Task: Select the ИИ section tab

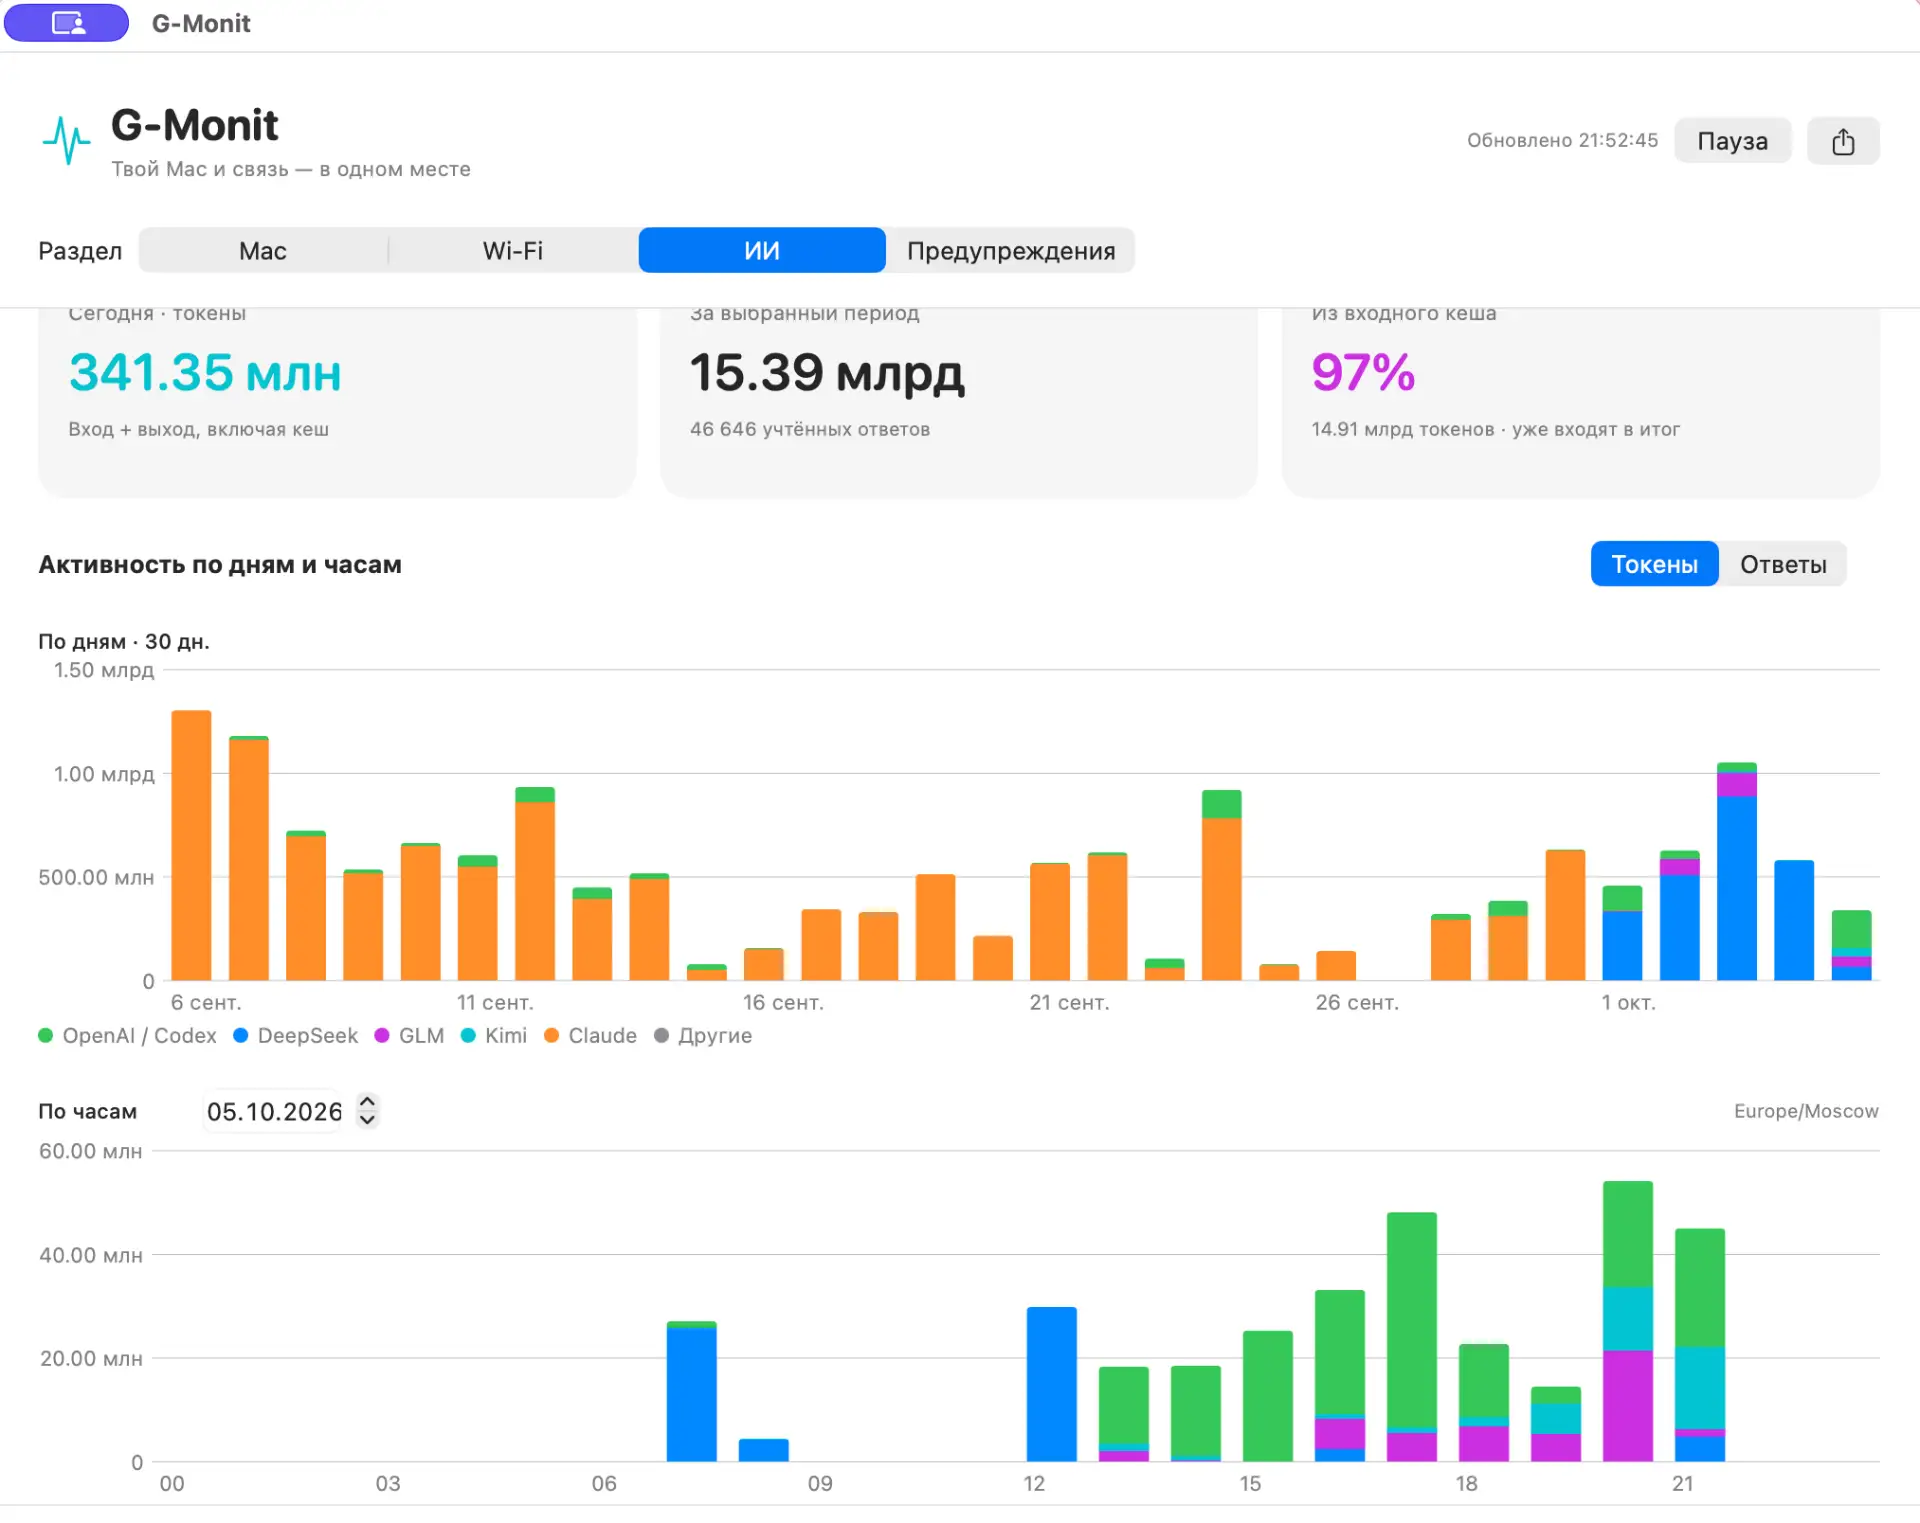Action: (762, 250)
